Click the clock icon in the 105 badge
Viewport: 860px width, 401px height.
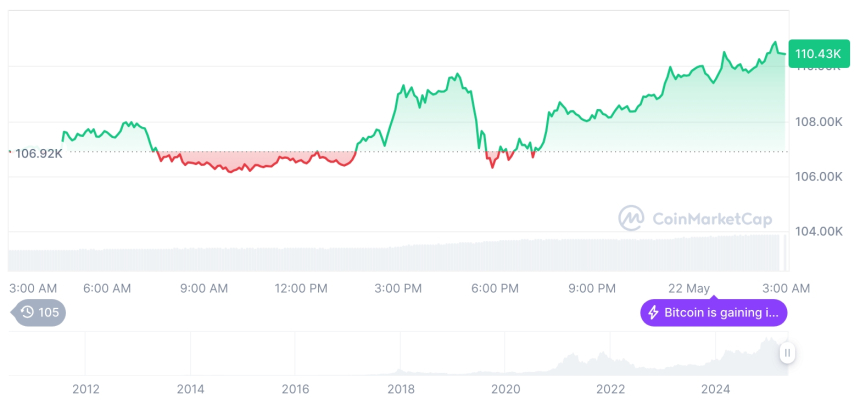pos(27,312)
